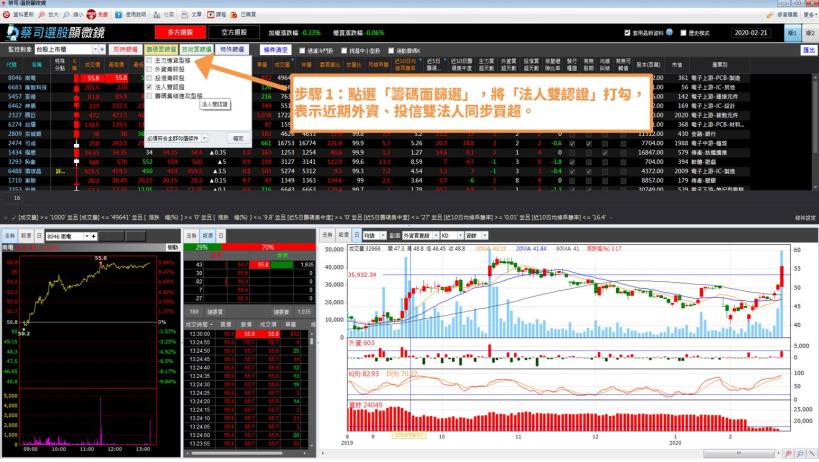Select the 日 tab above candlestick chart
Screen dimensions: 819x462
pyautogui.click(x=357, y=235)
